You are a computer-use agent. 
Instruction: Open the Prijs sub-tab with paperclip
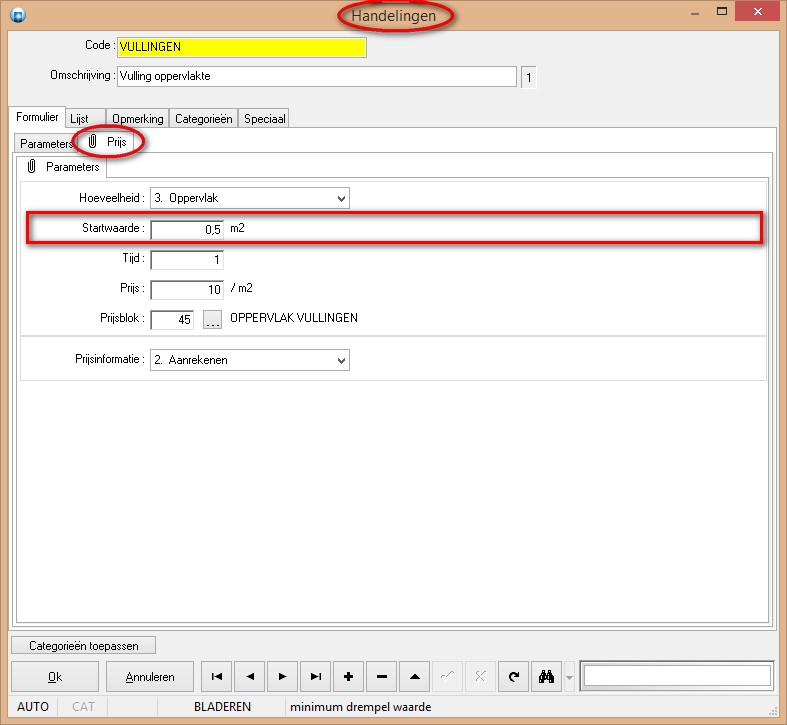pos(109,142)
